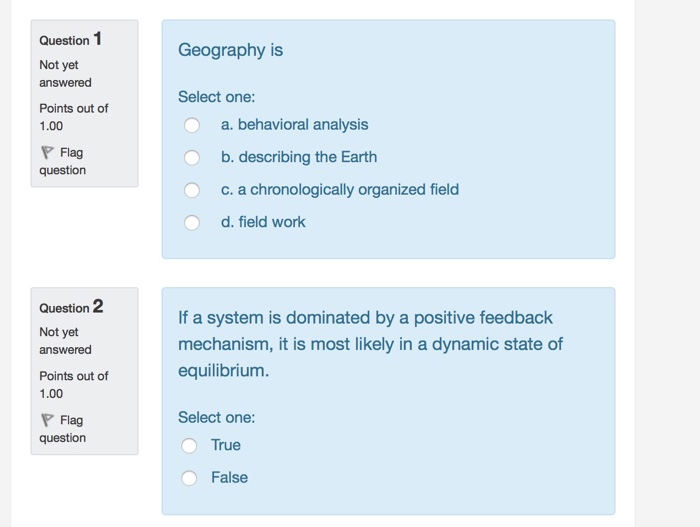700x527 pixels.
Task: Click the 'behavioral analysis' answer label
Action: [x=295, y=125]
